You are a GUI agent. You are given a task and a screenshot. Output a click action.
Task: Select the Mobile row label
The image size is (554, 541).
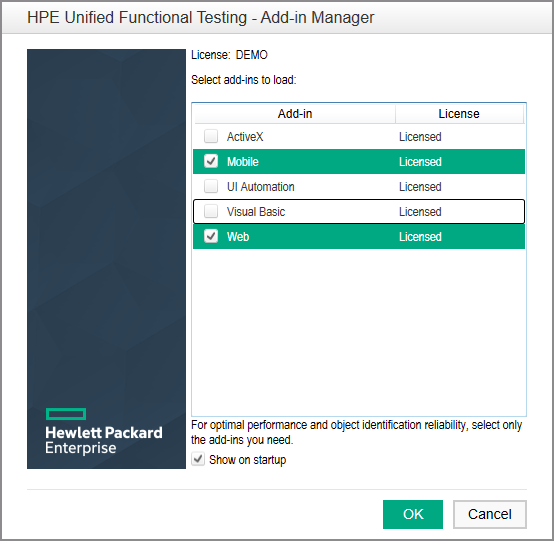pos(243,162)
